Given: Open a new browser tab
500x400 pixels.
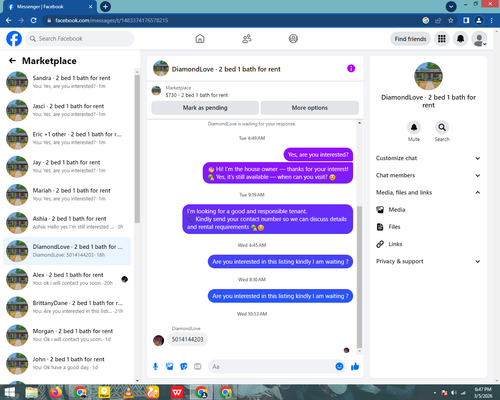Looking at the screenshot, I should (105, 6).
